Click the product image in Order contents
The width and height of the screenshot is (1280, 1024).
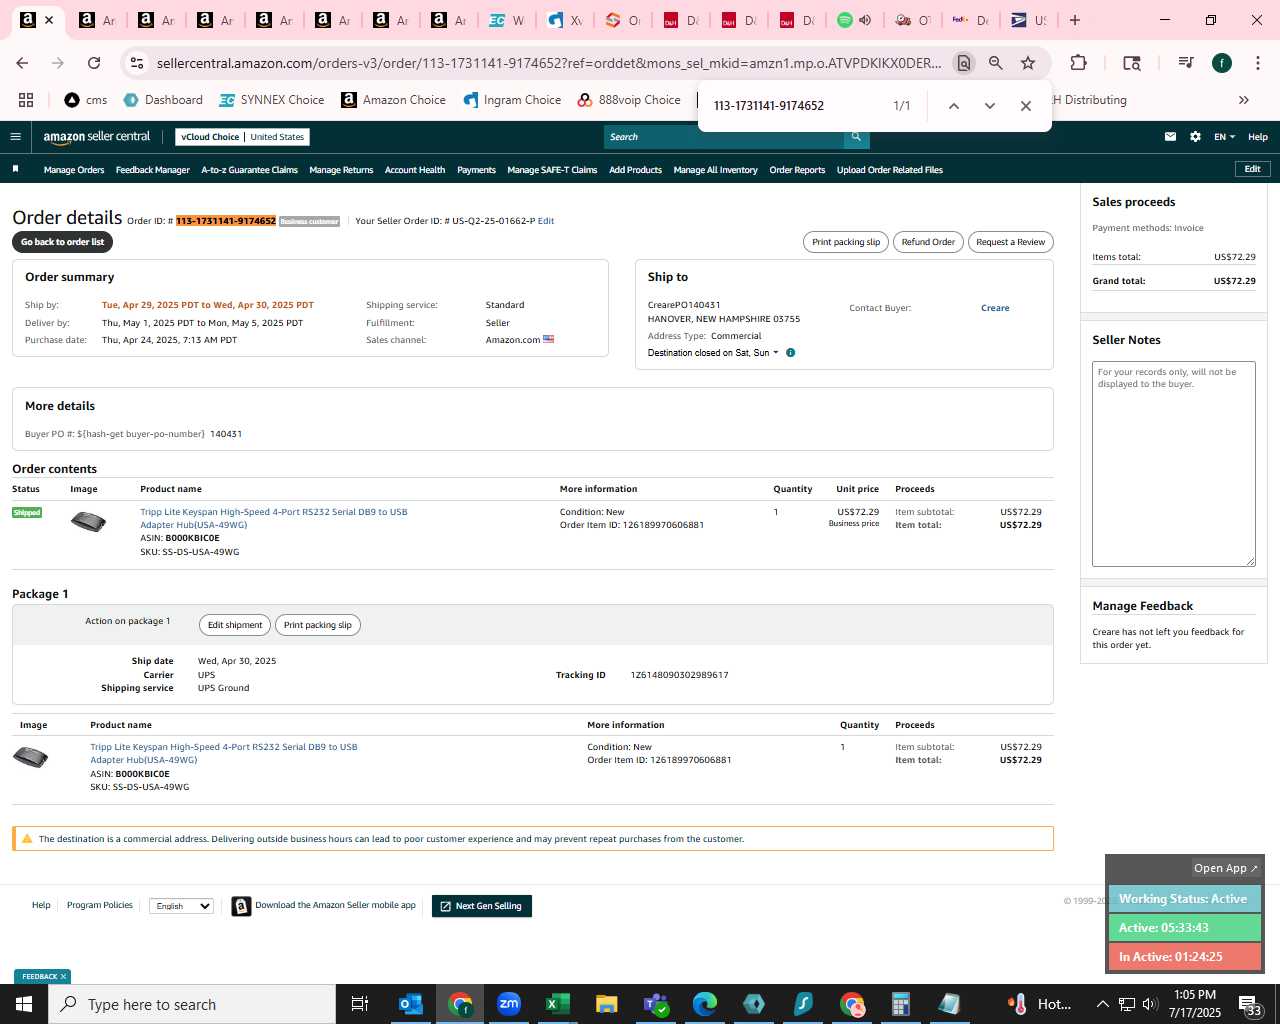tap(88, 521)
